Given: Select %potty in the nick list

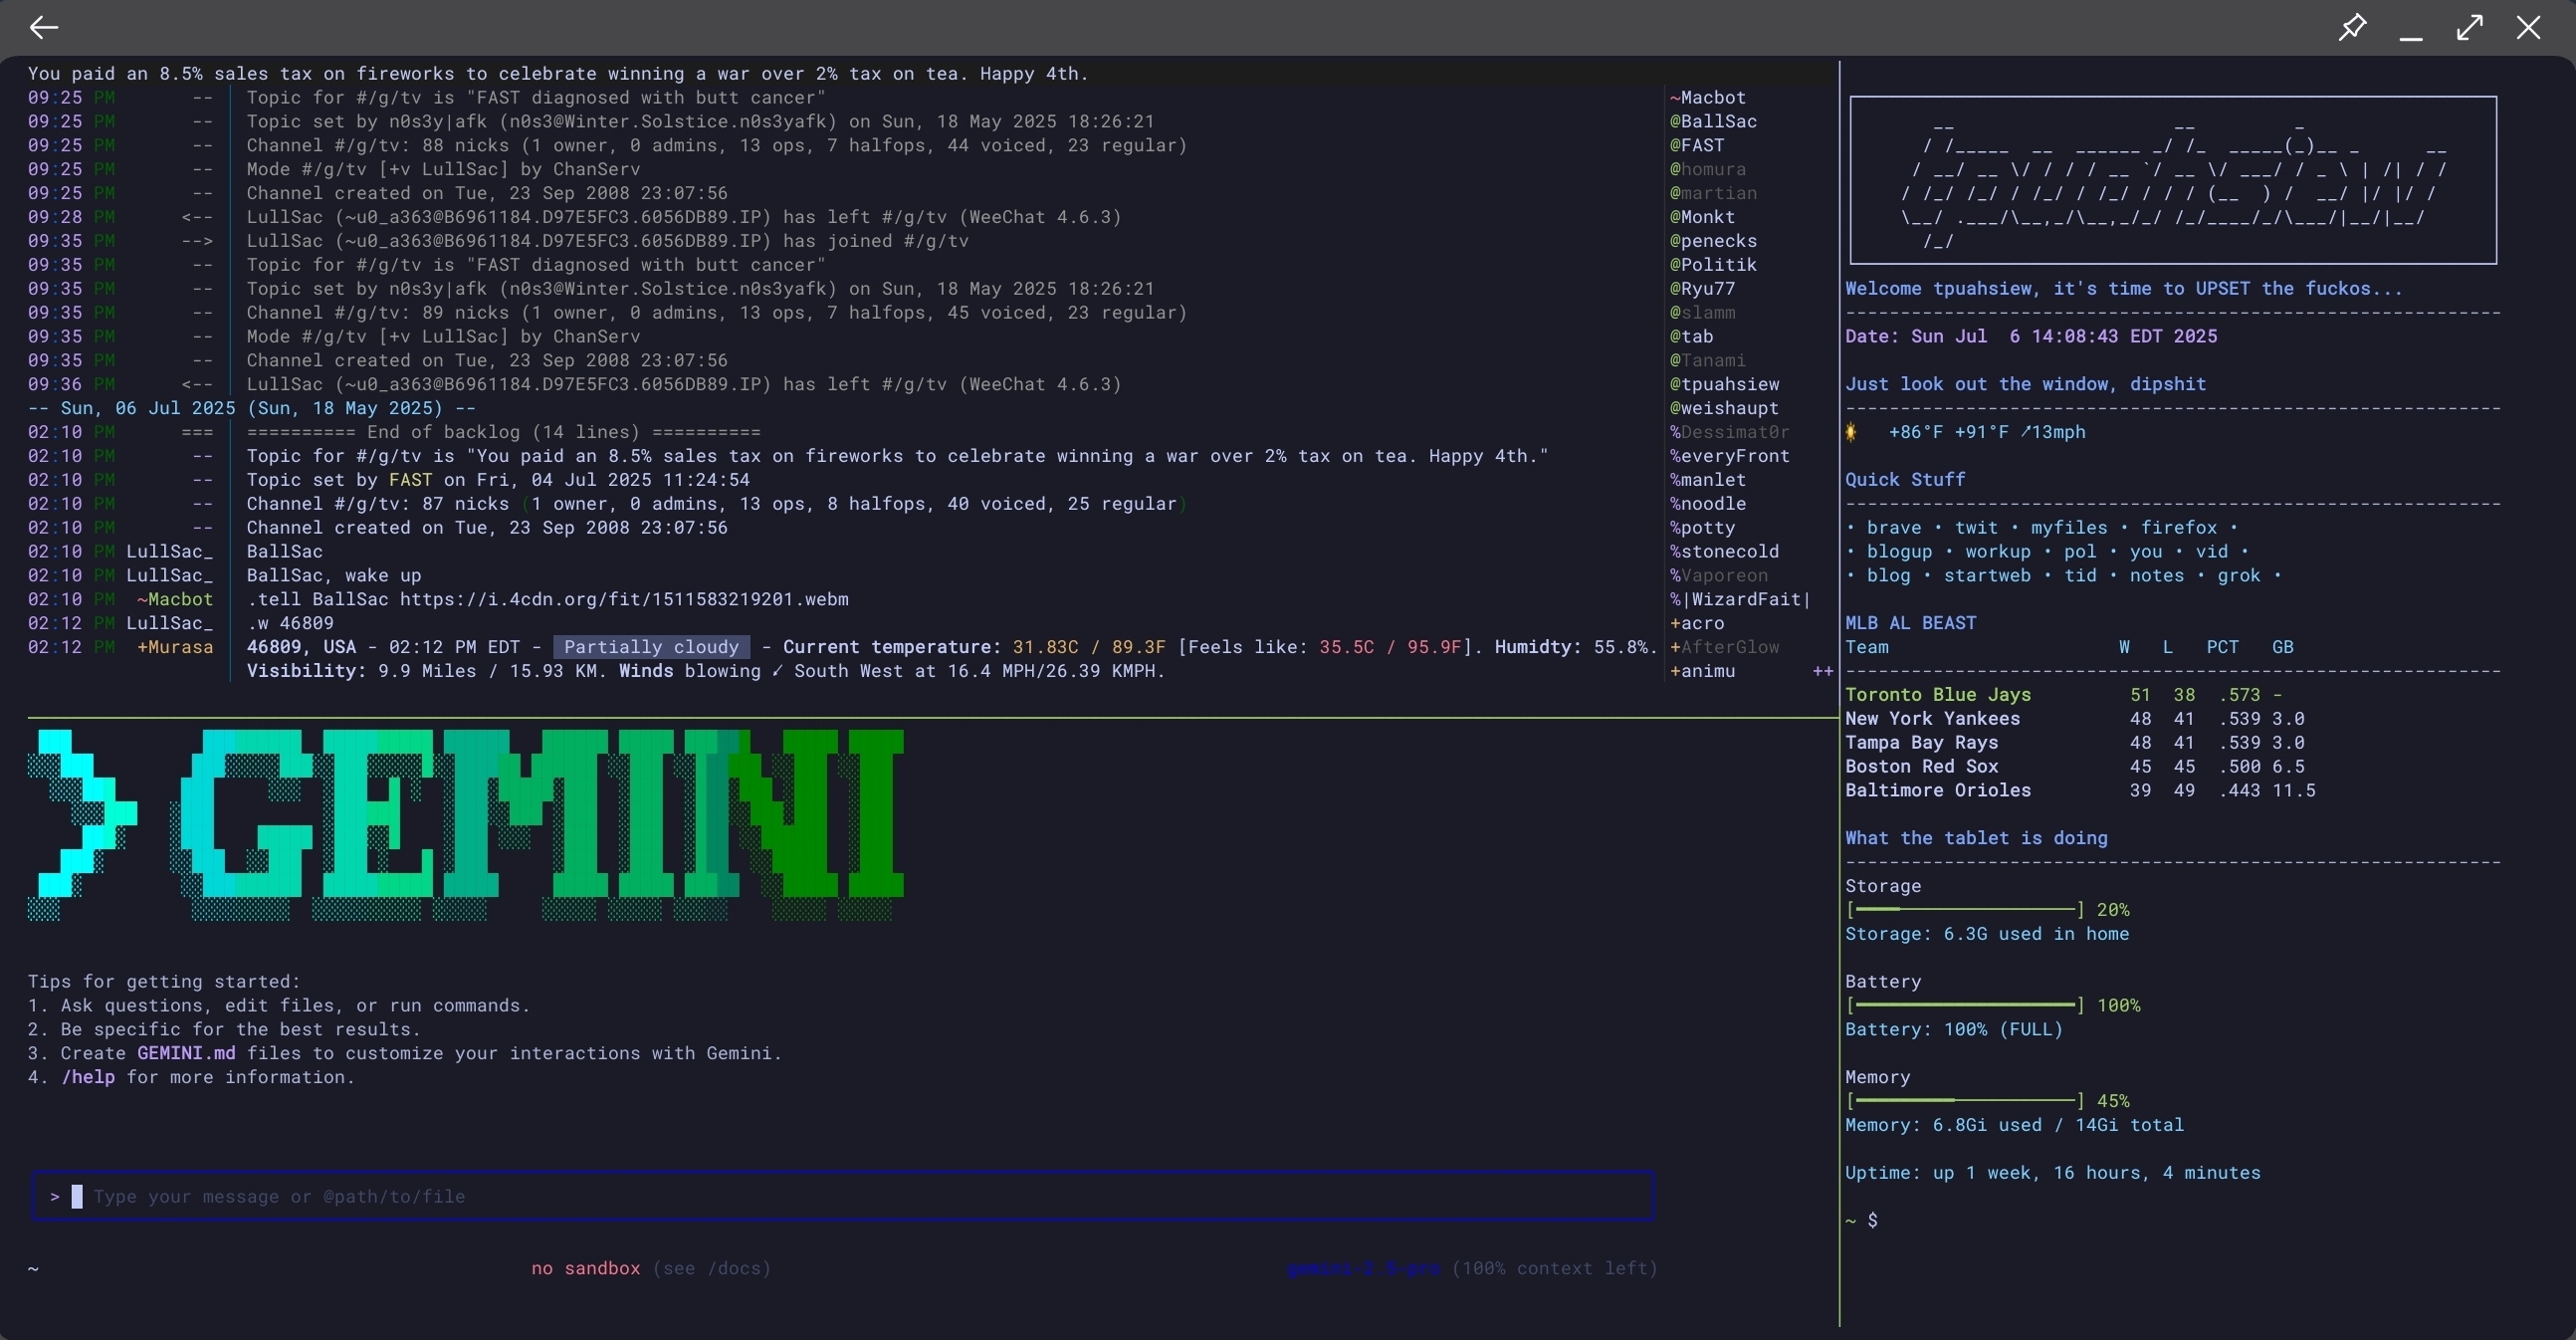Looking at the screenshot, I should coord(1702,528).
